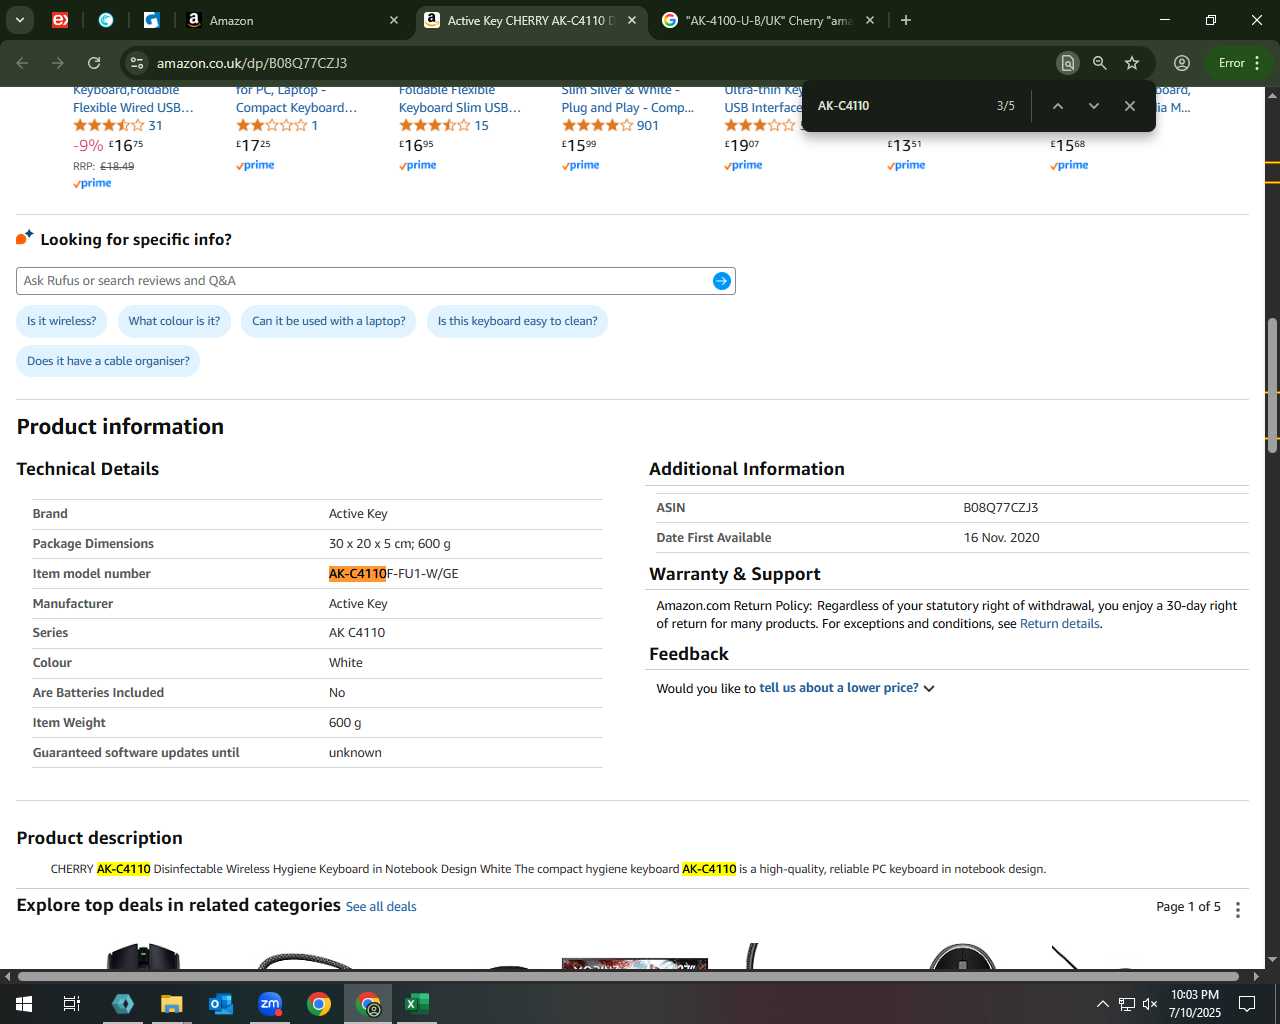Click the Series value AK C4110
1280x1024 pixels.
pyautogui.click(x=357, y=633)
